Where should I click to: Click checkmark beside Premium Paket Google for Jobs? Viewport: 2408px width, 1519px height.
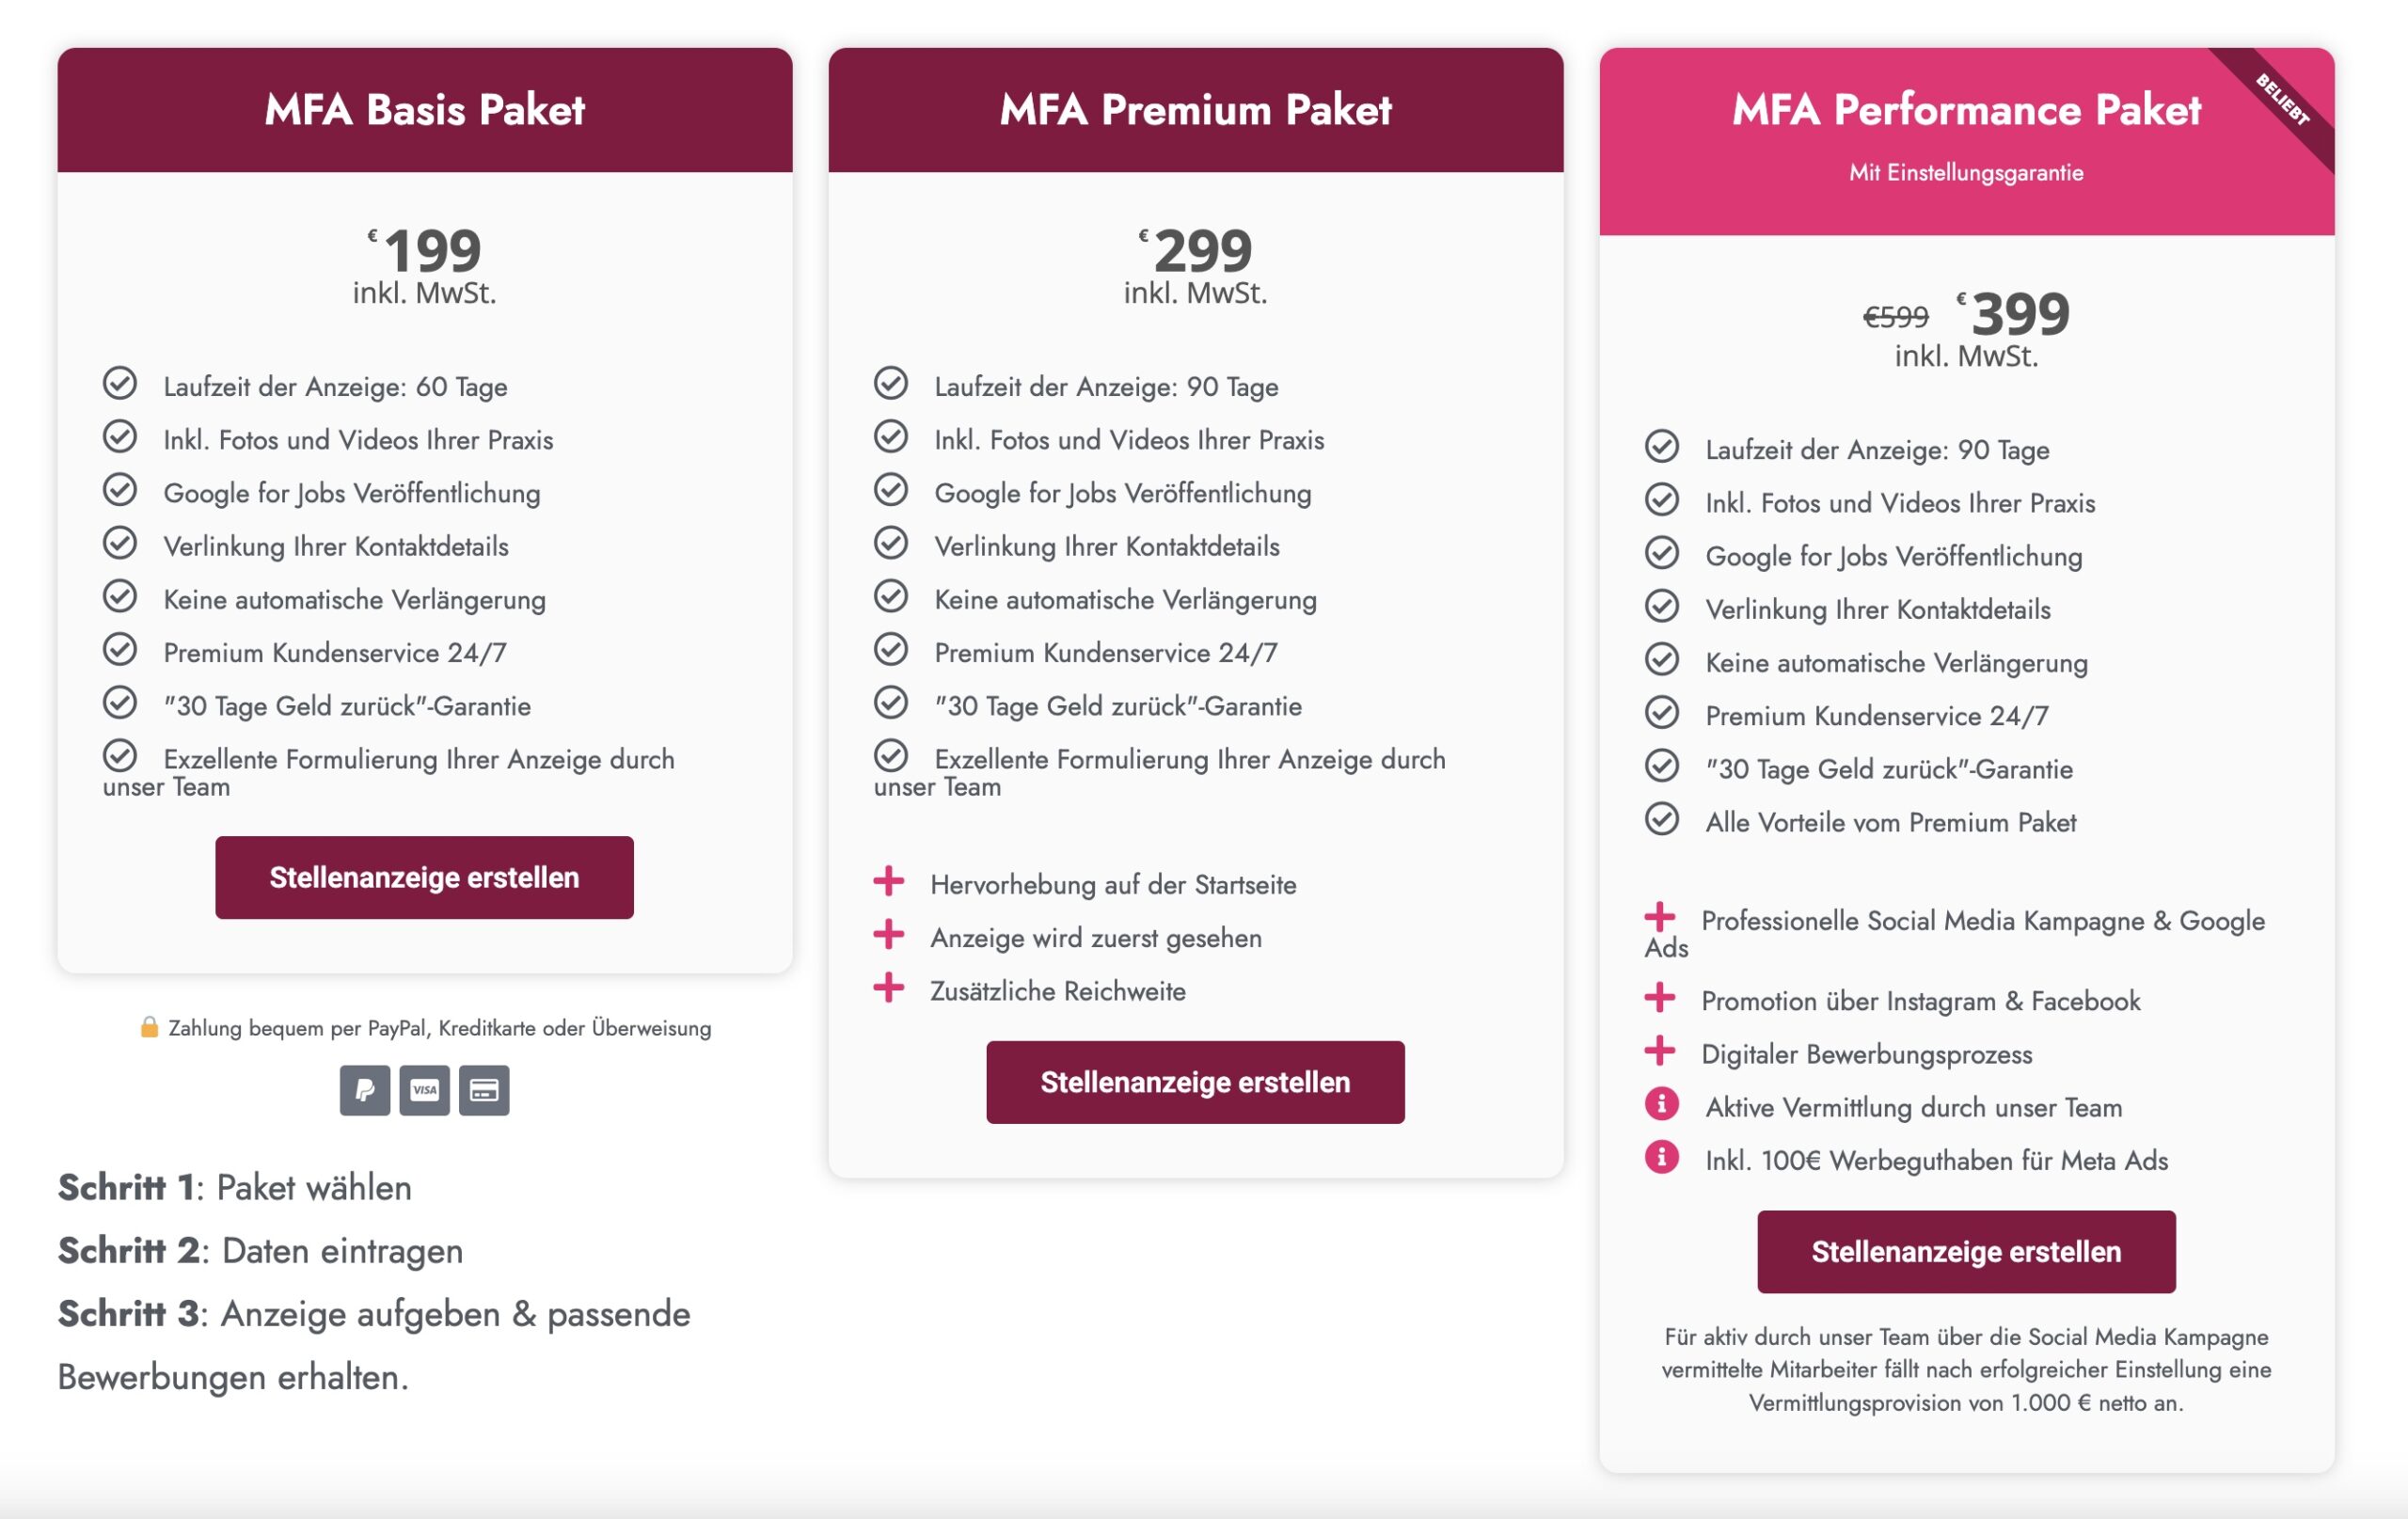(x=890, y=490)
